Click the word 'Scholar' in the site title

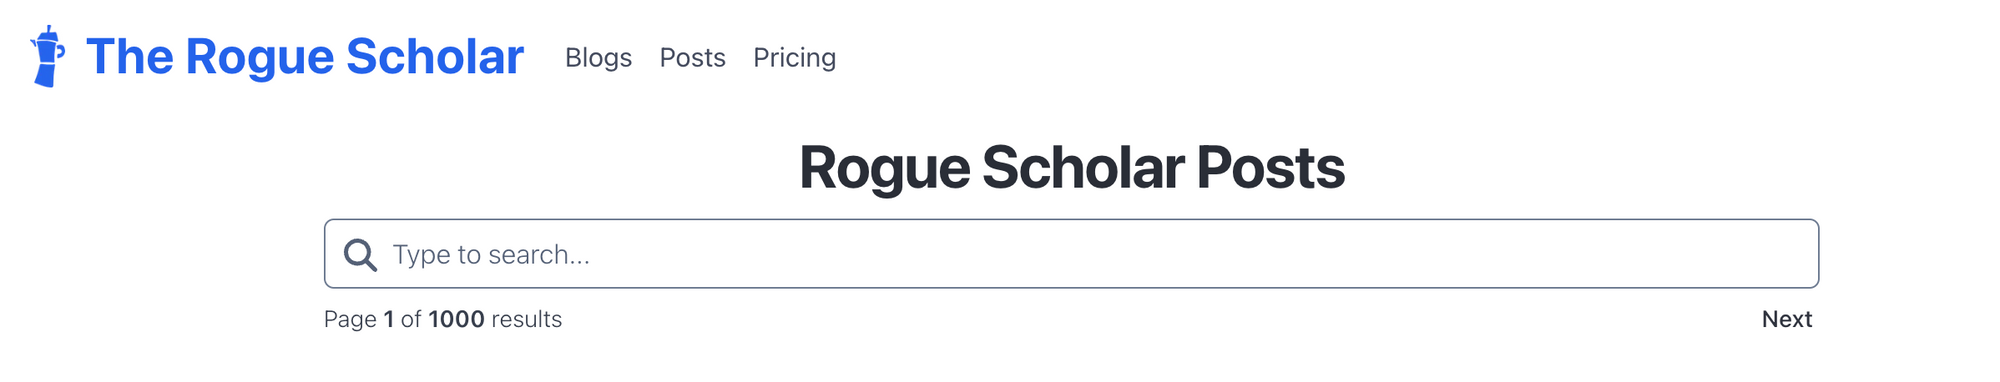435,57
